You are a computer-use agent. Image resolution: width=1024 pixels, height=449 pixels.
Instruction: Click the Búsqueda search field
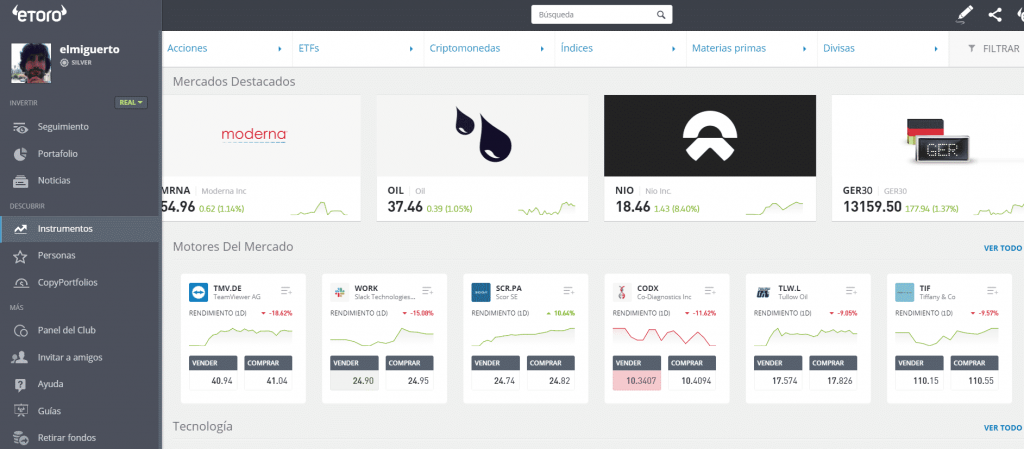tap(601, 14)
